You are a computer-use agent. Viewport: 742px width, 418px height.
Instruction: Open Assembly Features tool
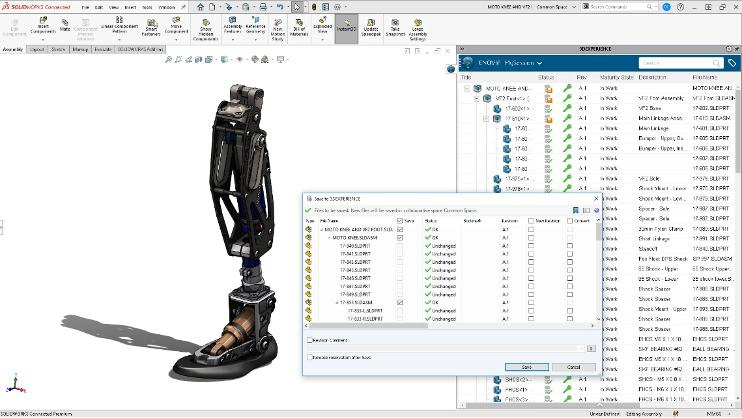click(x=232, y=26)
